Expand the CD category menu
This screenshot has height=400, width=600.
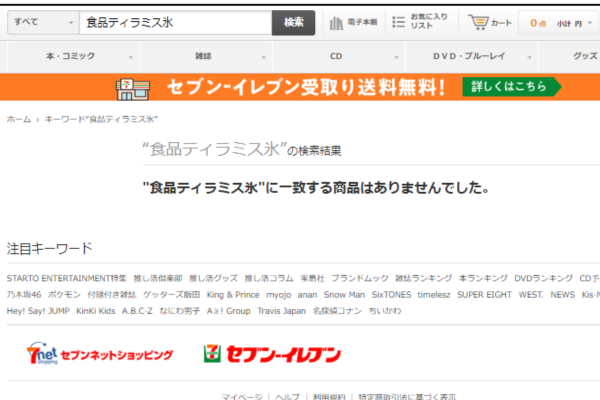tap(339, 56)
